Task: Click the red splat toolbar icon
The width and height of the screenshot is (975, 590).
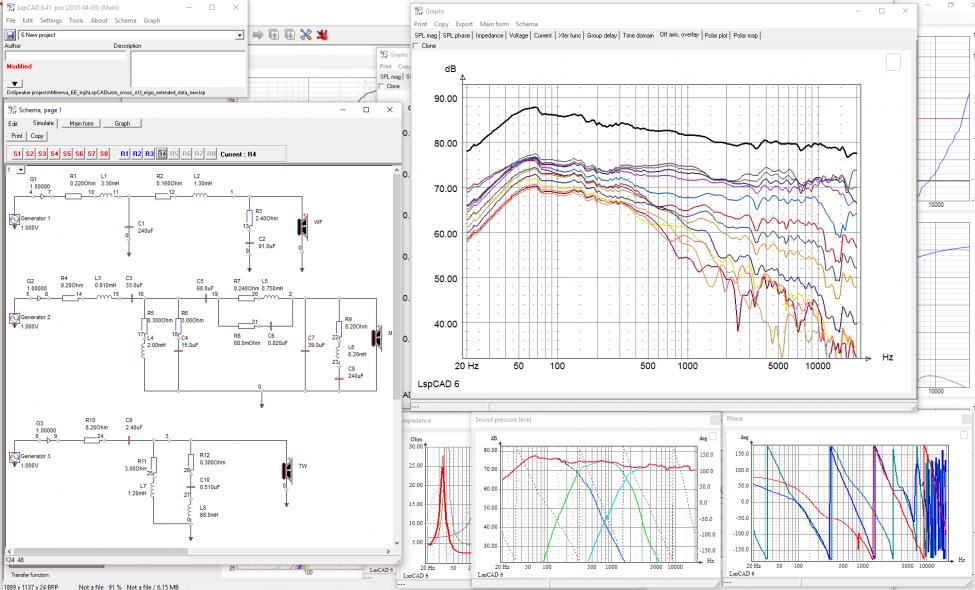Action: point(321,35)
